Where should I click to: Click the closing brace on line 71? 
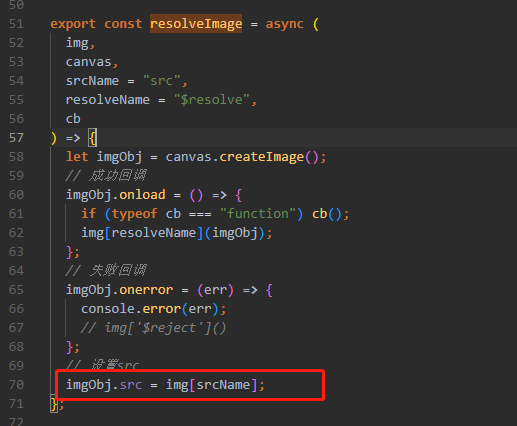(54, 404)
